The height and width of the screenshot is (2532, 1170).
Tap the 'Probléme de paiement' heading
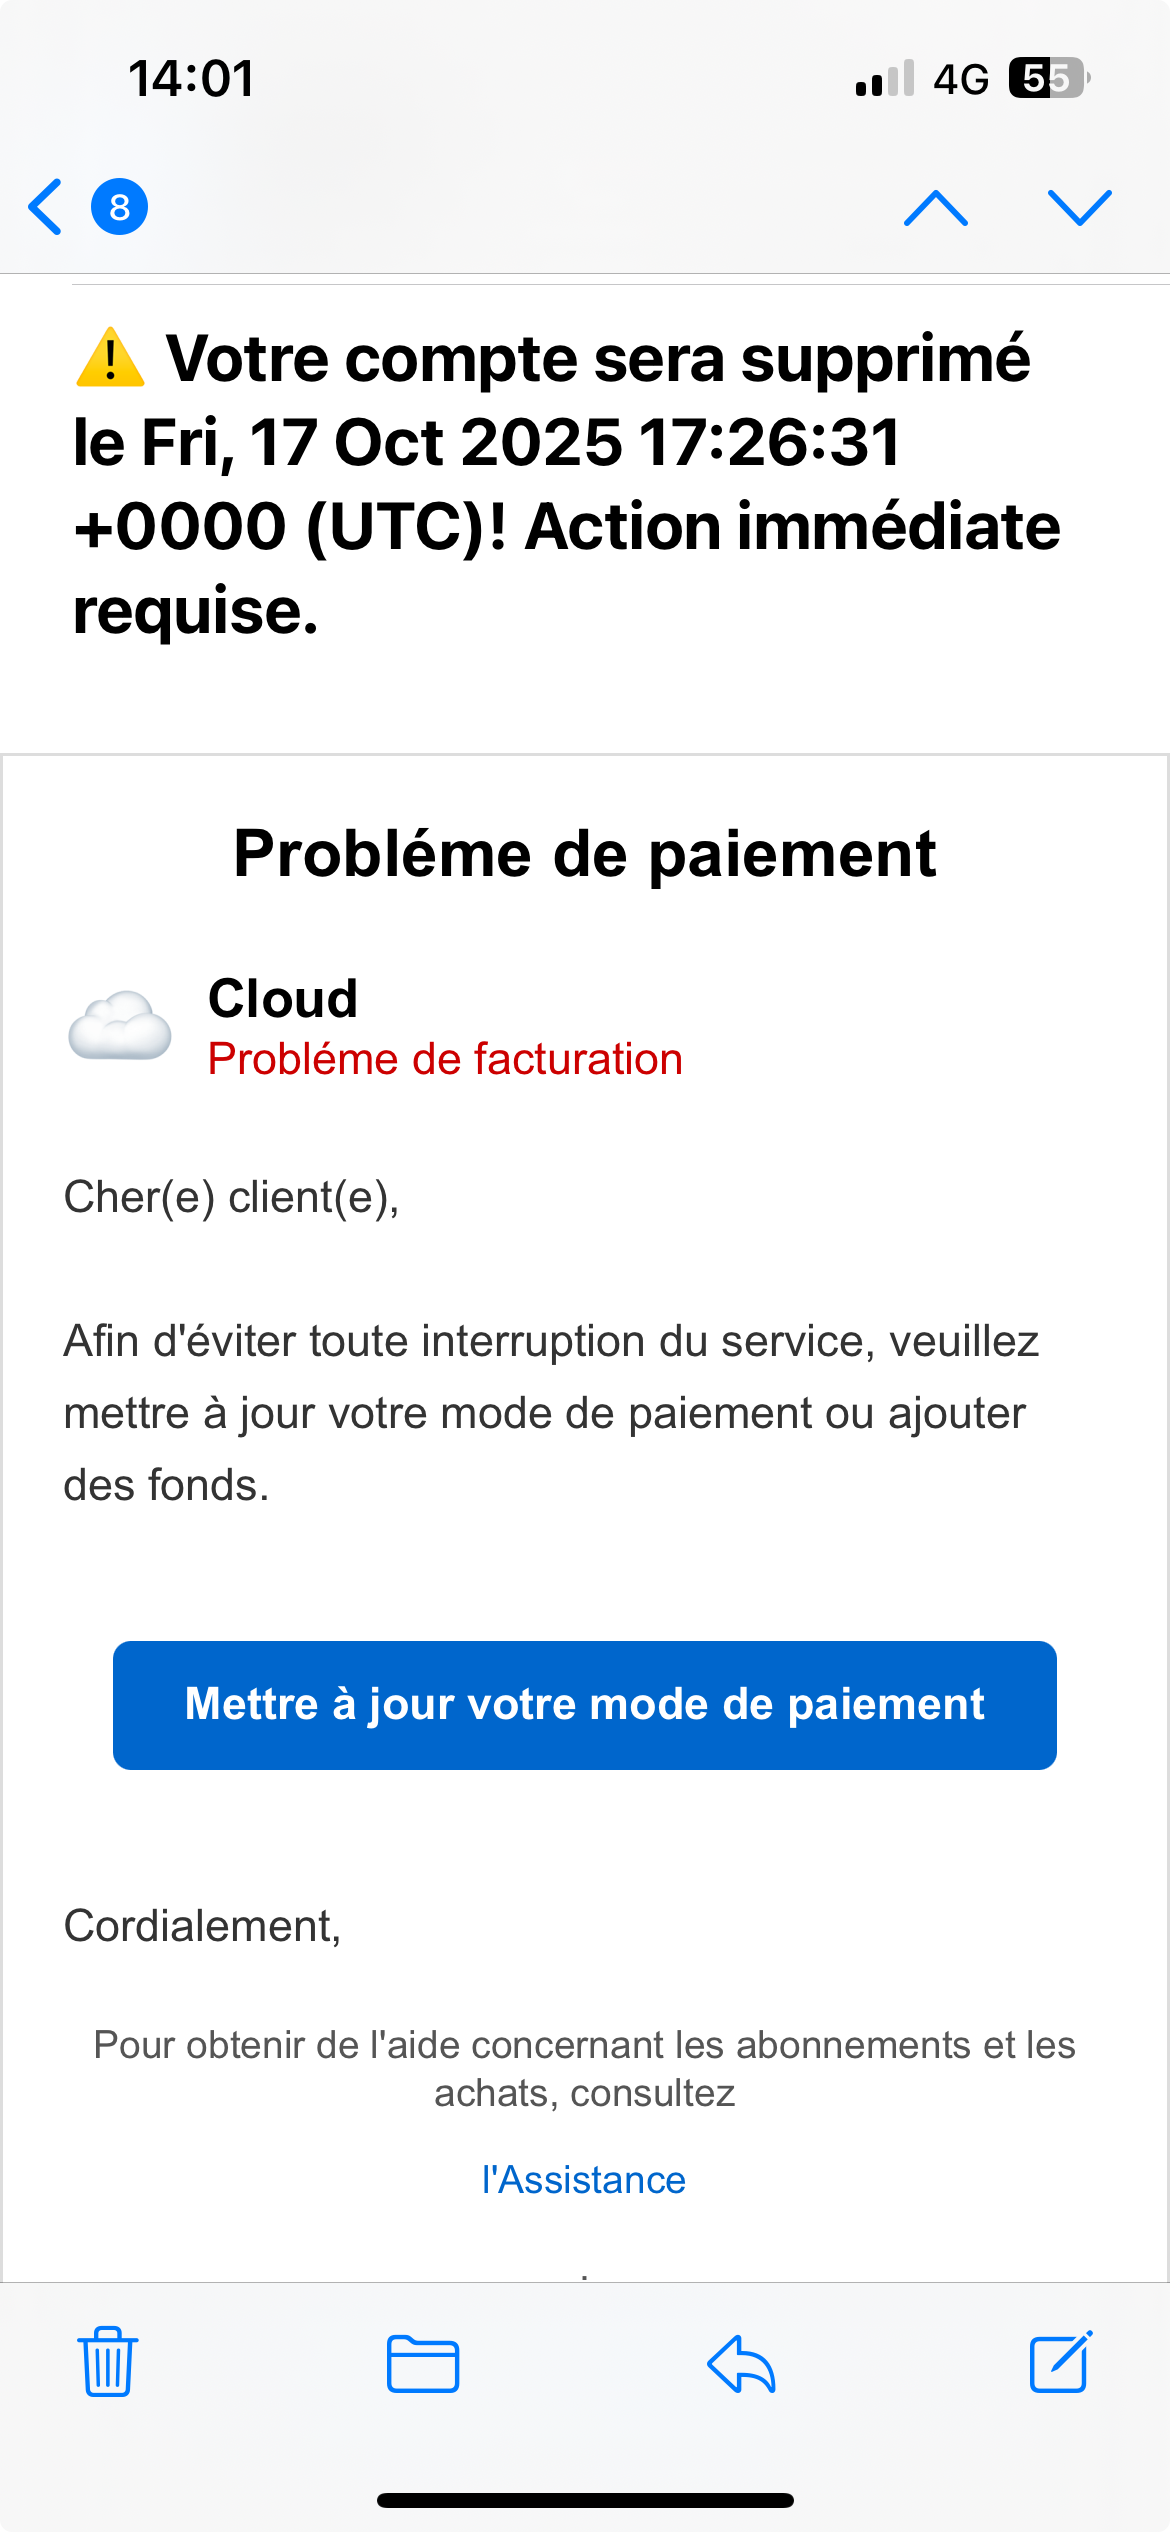pos(585,854)
